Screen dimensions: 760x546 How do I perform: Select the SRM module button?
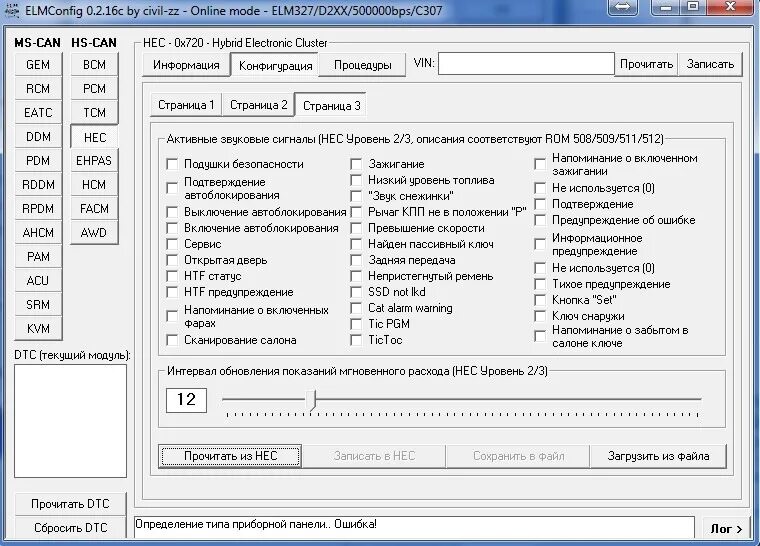pos(38,305)
